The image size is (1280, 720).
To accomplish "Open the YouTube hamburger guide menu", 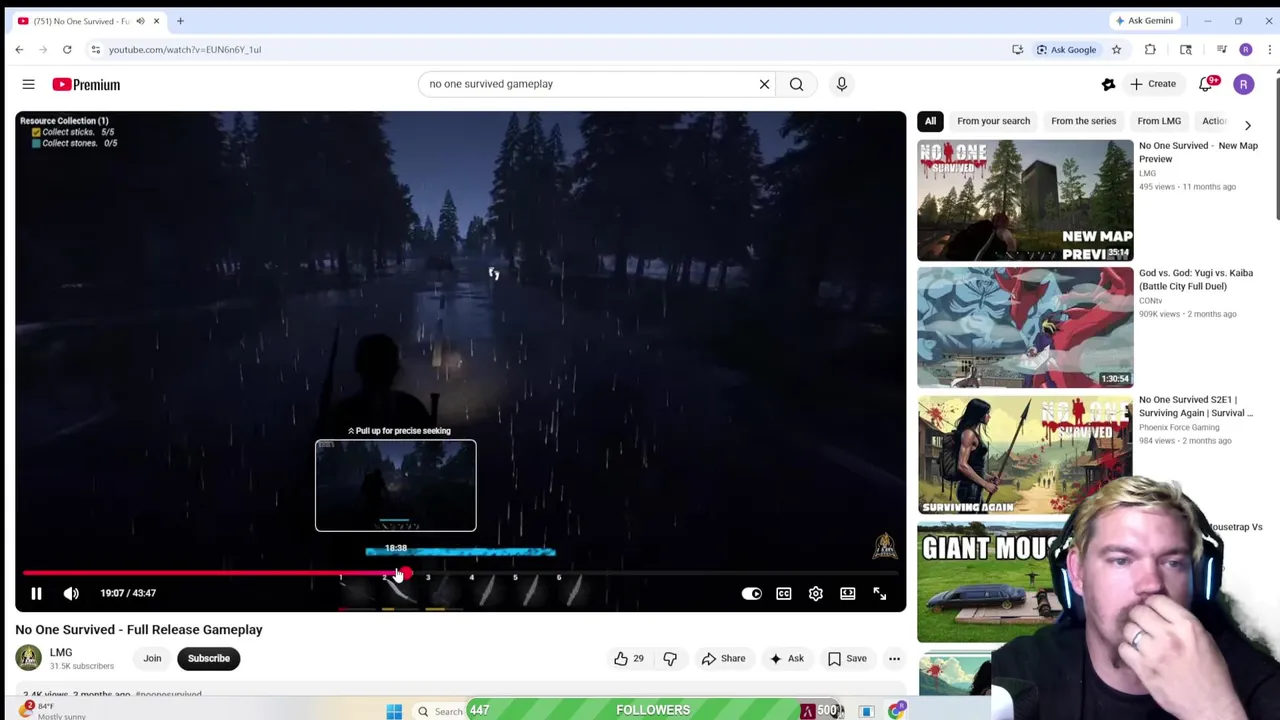I will click(x=28, y=85).
